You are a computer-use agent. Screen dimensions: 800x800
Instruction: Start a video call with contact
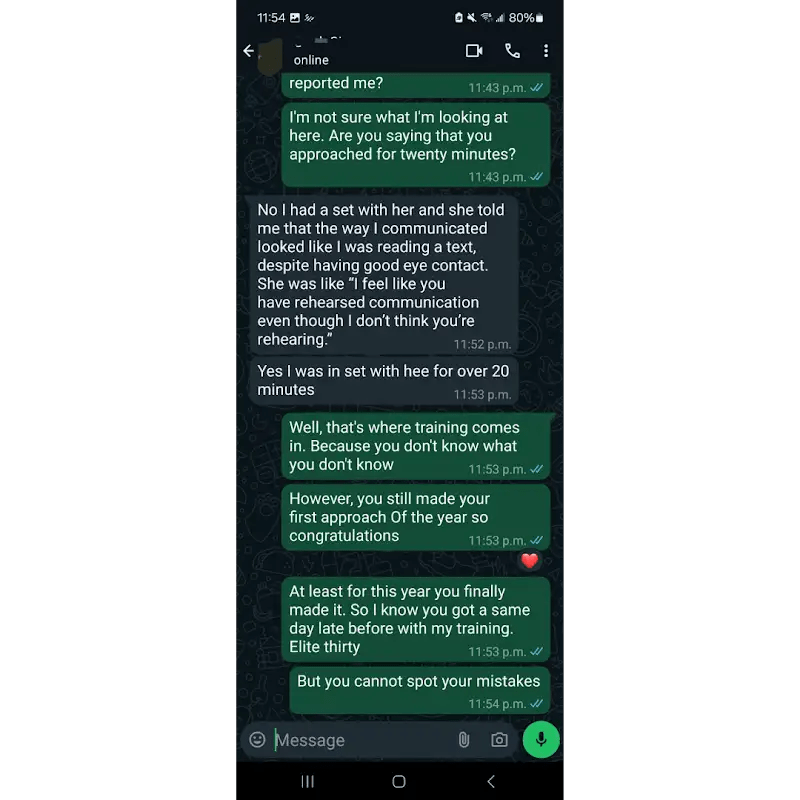[474, 51]
